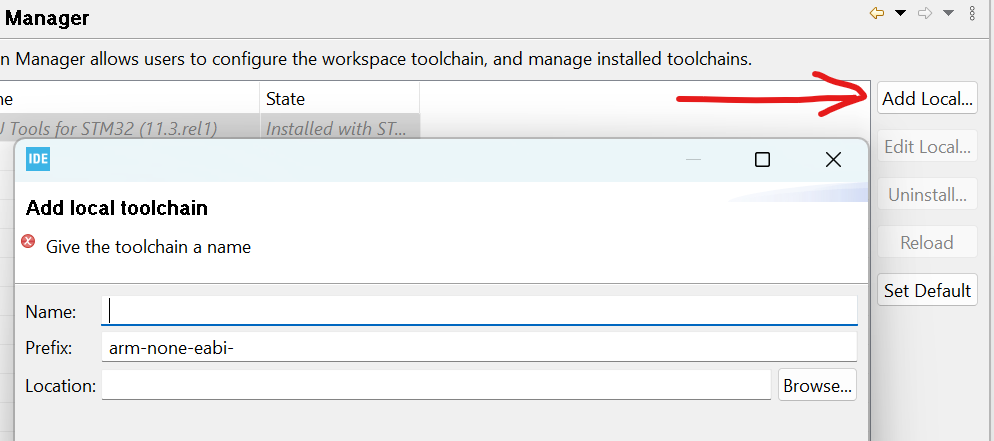Viewport: 994px width, 441px height.
Task: Open the back history dropdown arrow
Action: pos(900,13)
